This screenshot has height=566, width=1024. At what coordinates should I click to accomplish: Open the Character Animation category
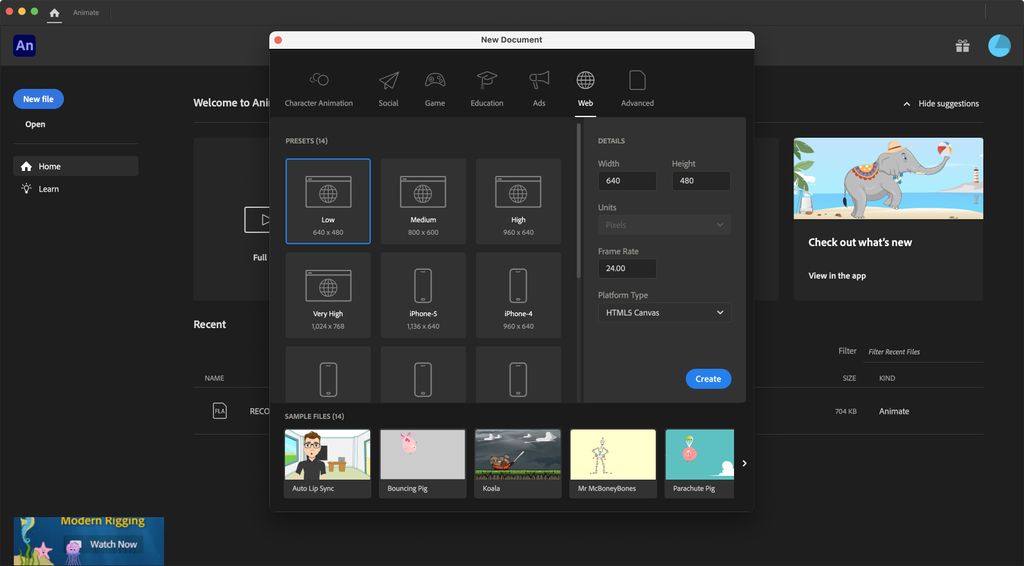[319, 88]
